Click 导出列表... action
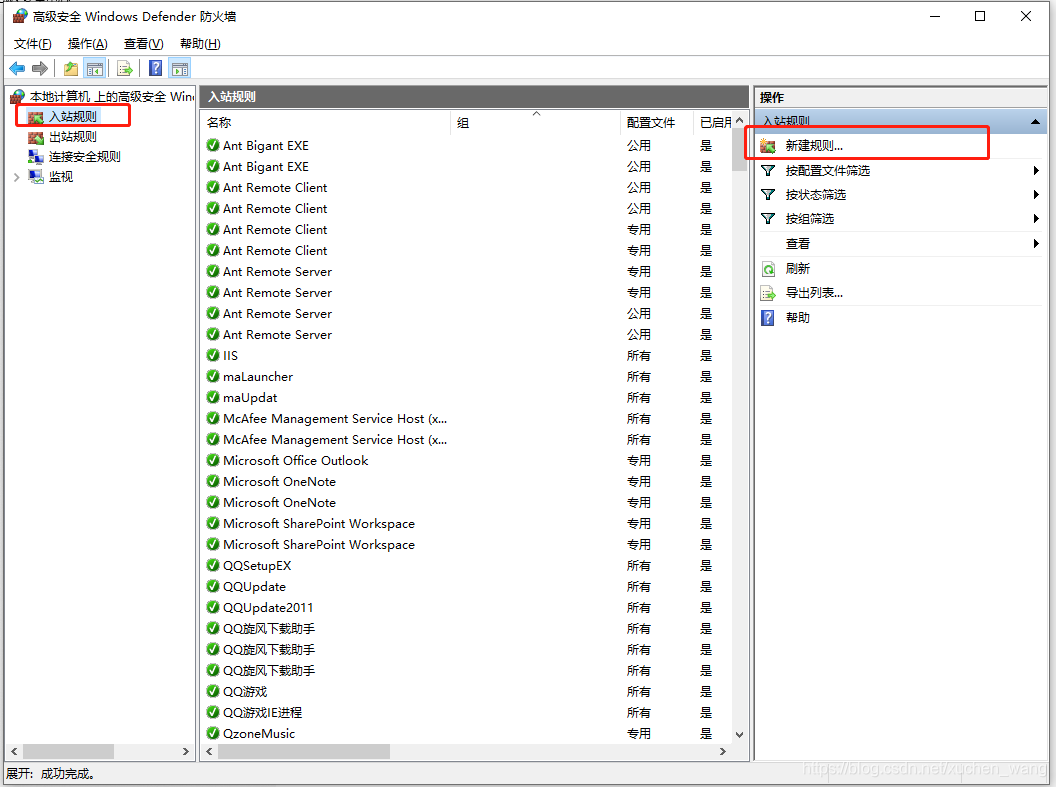The image size is (1056, 787). pyautogui.click(x=814, y=293)
